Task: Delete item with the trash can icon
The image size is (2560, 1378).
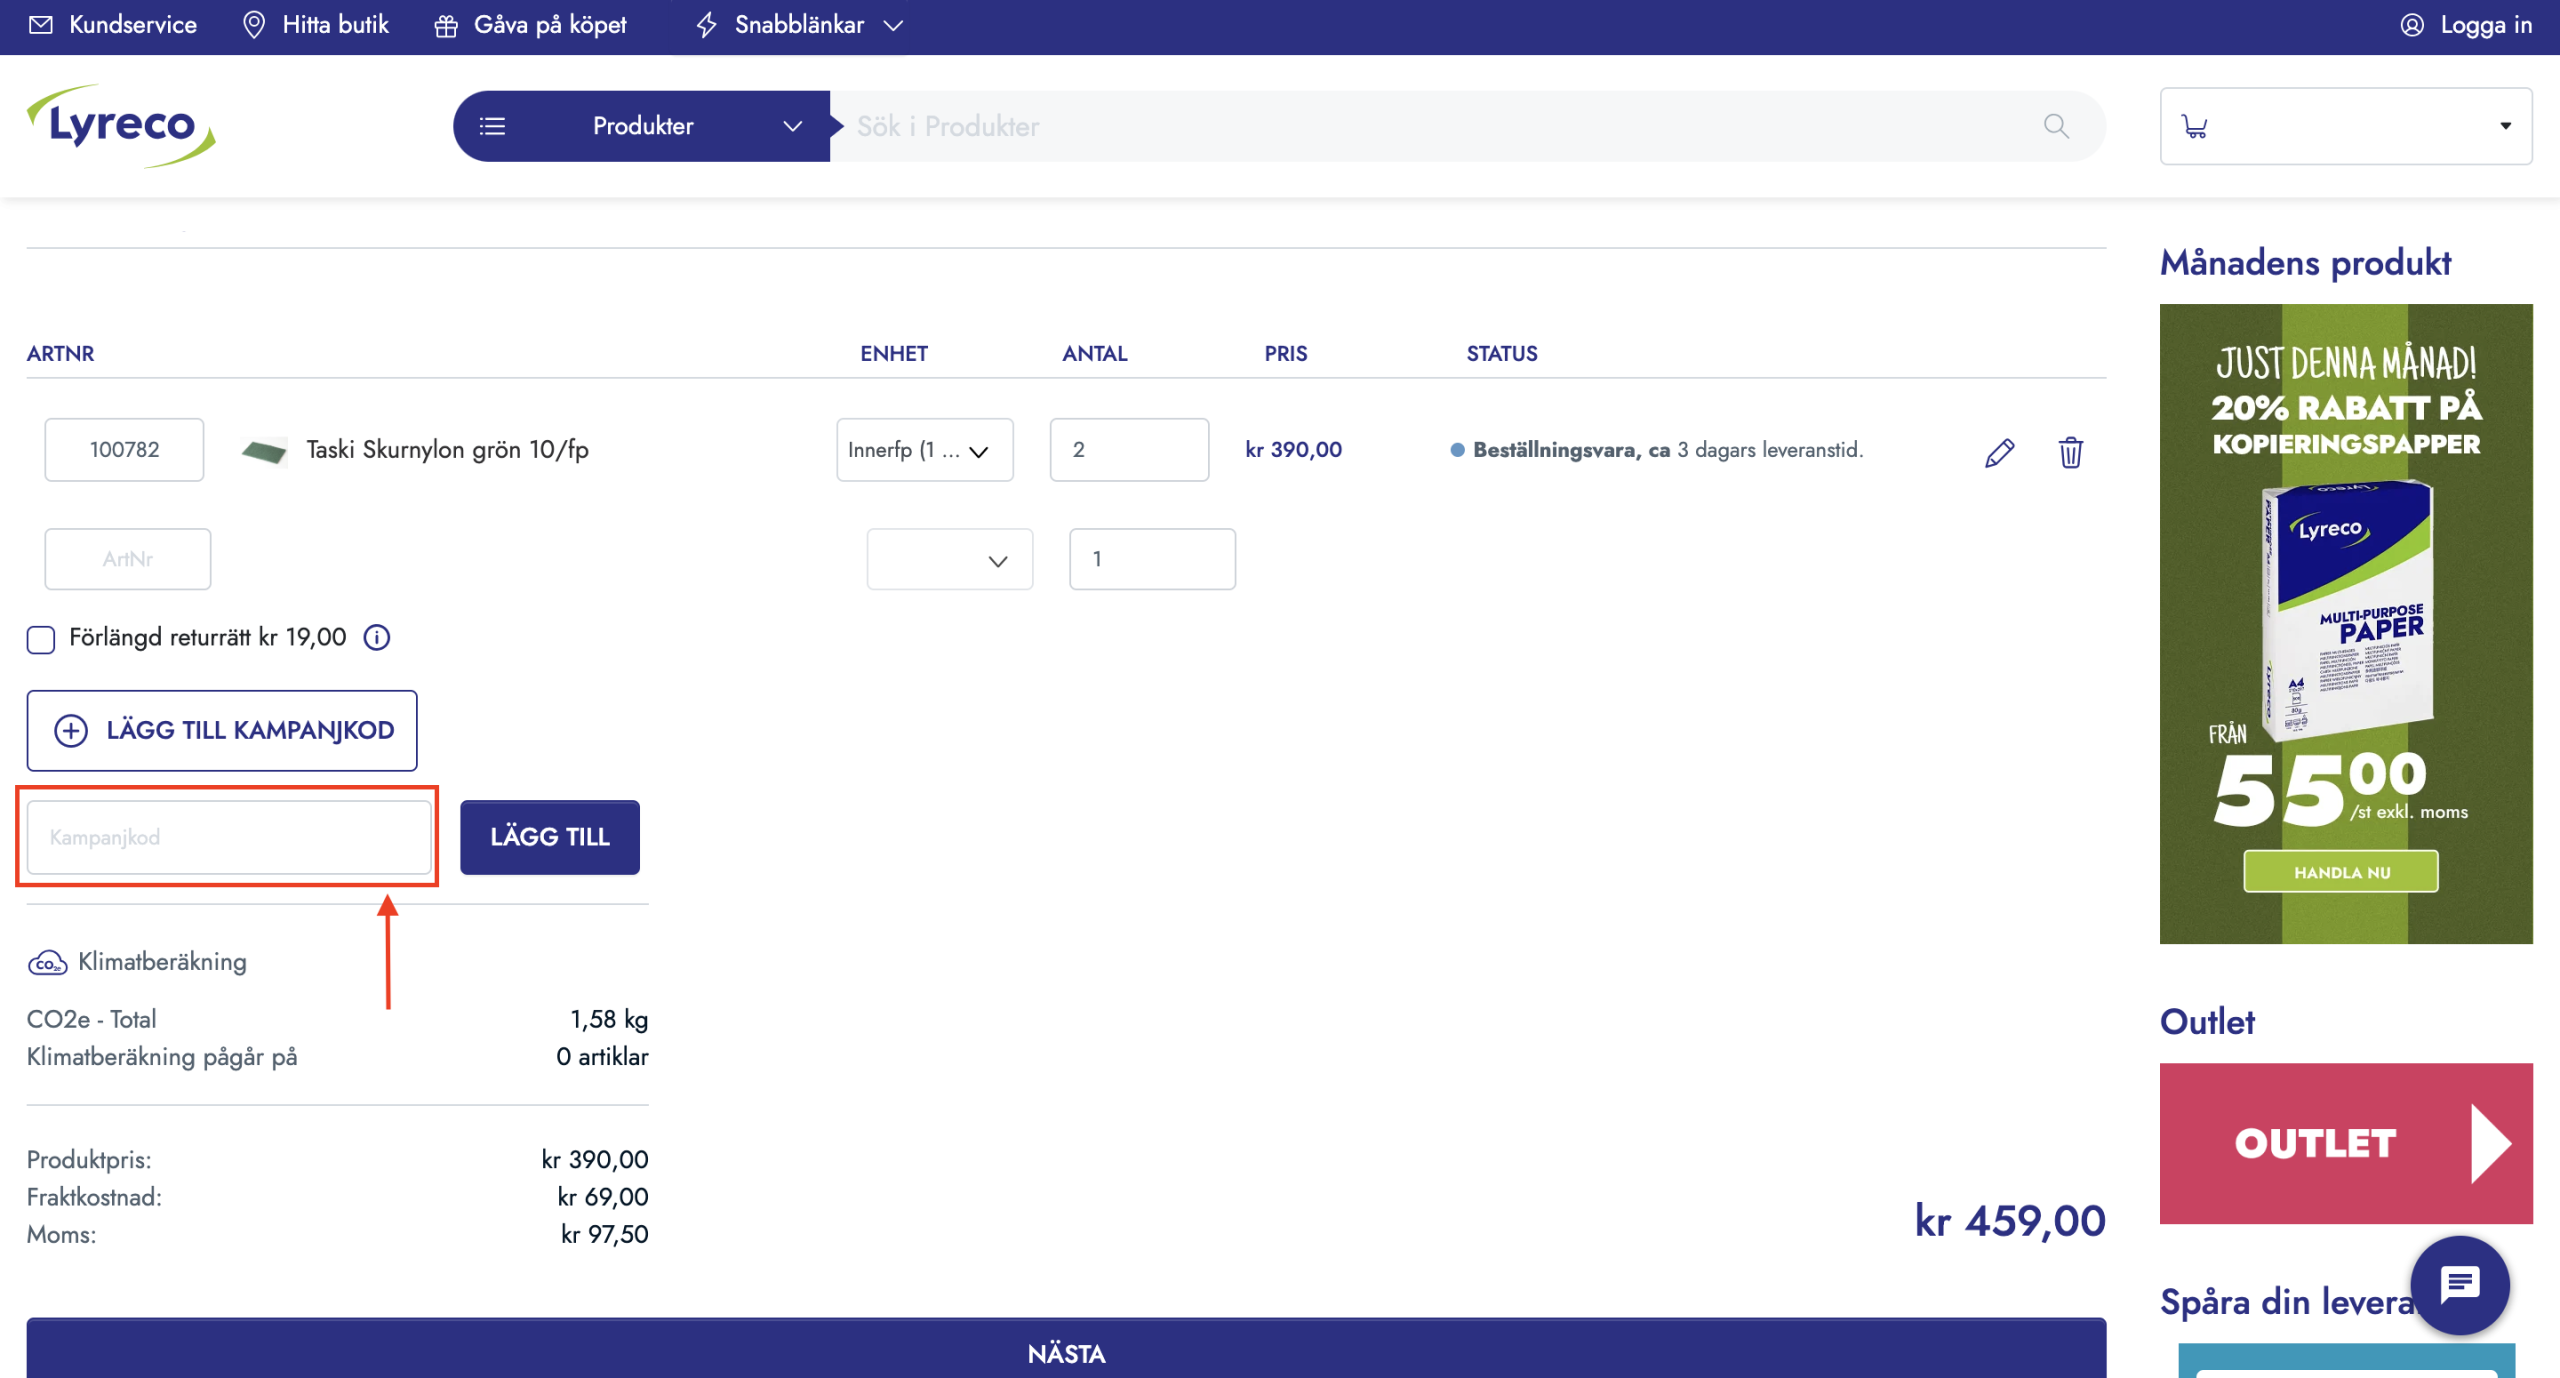Action: 2070,452
